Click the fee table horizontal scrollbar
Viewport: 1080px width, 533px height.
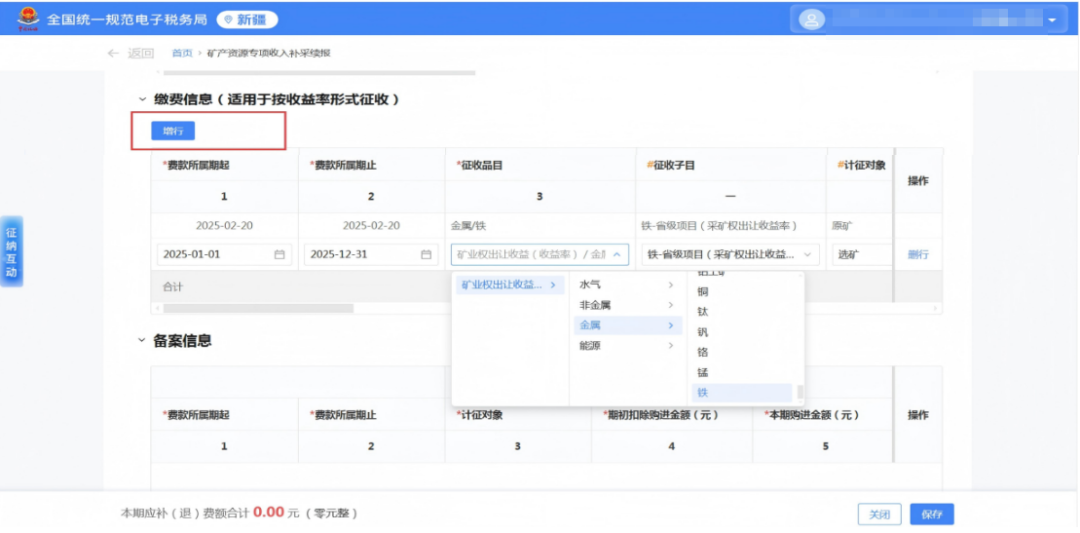tap(258, 309)
